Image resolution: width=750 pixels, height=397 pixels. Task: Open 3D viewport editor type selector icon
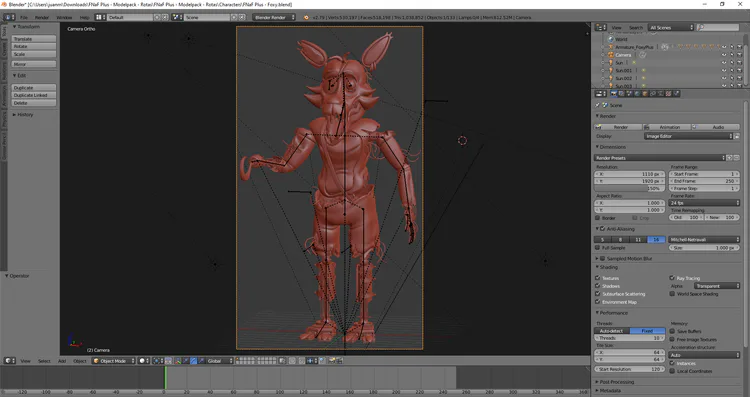(x=9, y=361)
